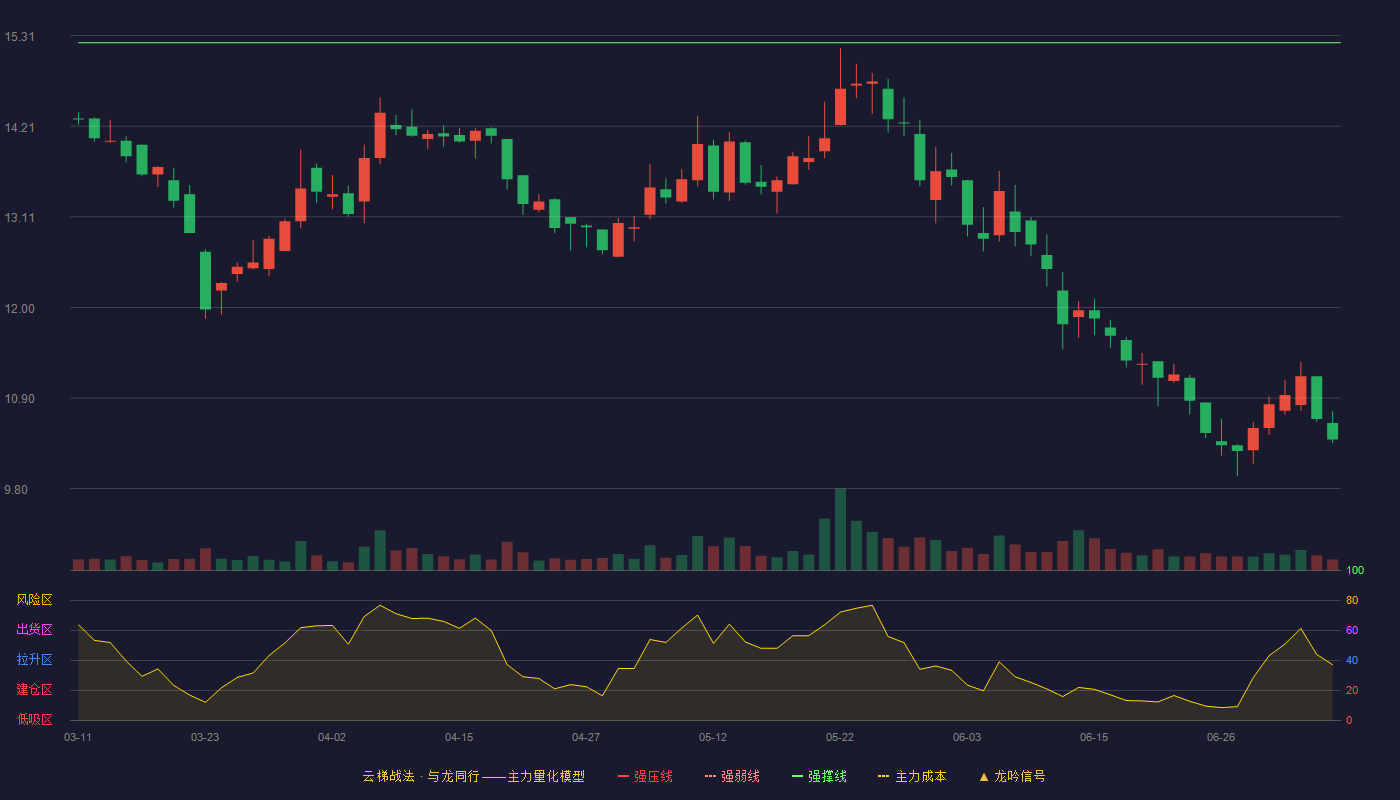Click the 10.90 price axis label
The height and width of the screenshot is (800, 1400).
click(x=19, y=399)
